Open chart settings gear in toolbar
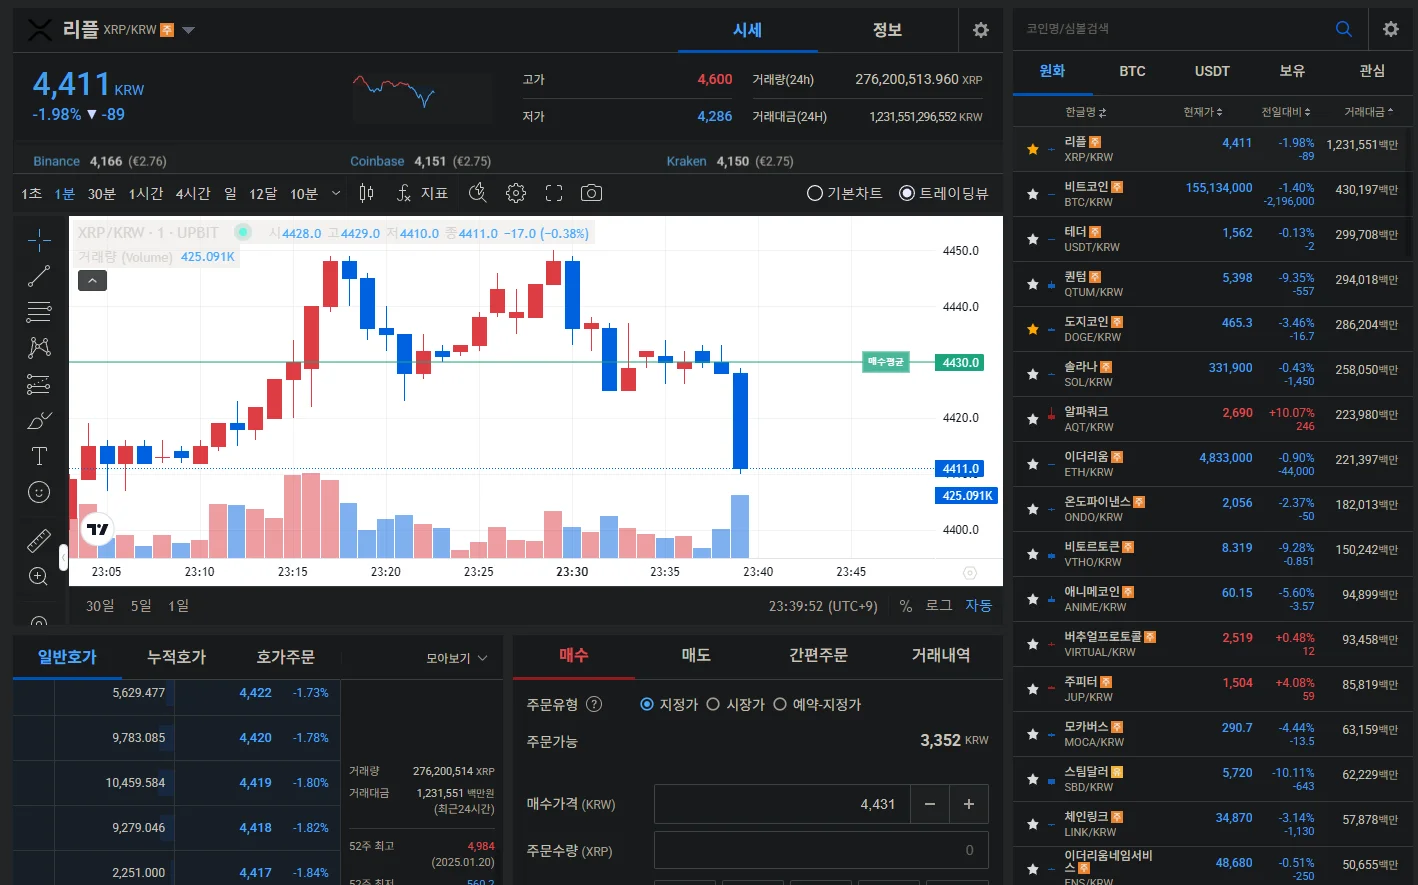Screen dimensions: 1418x885 [x=516, y=193]
